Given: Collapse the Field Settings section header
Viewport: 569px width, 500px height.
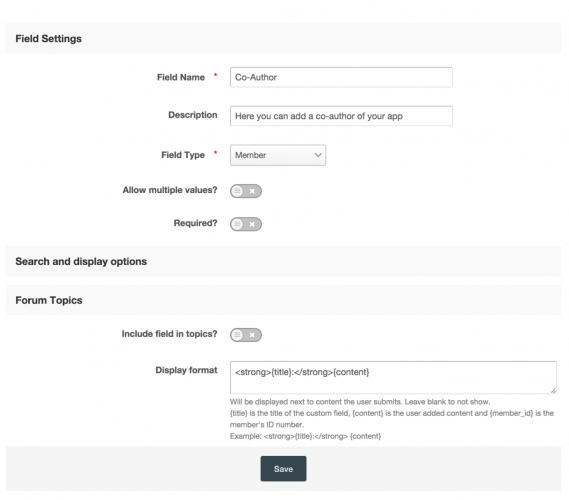Looking at the screenshot, I should tap(283, 38).
